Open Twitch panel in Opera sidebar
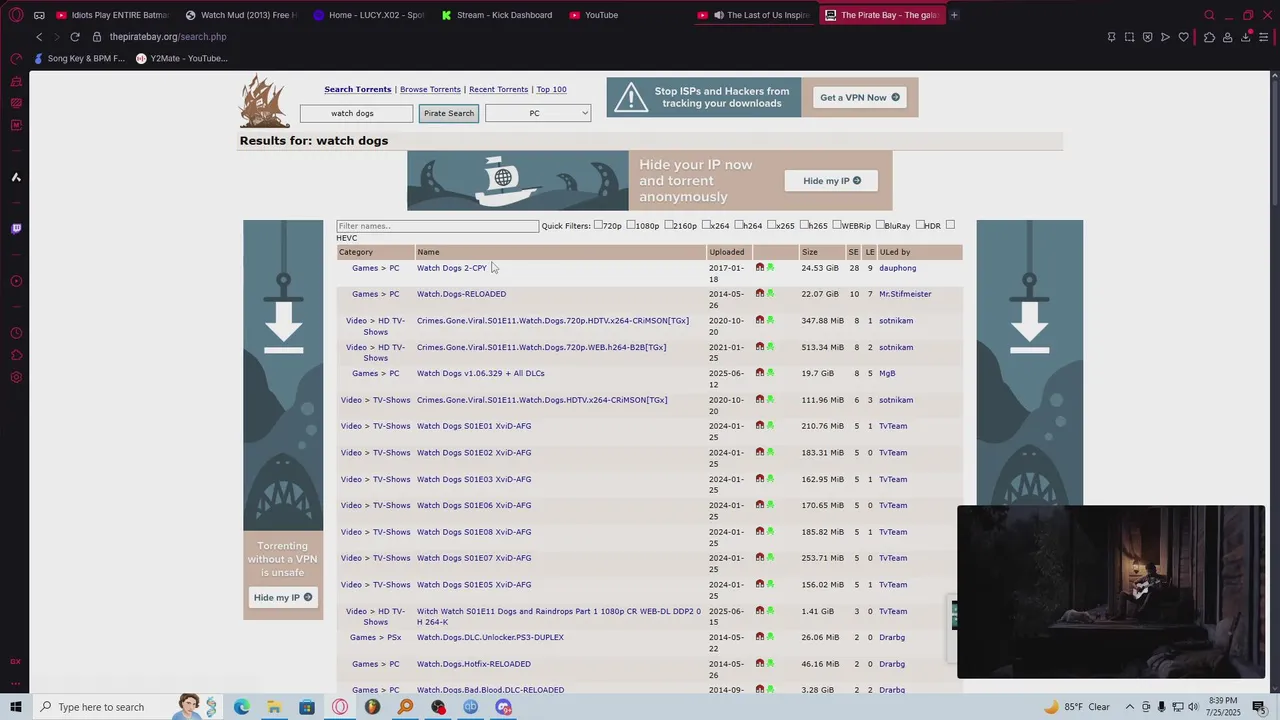This screenshot has height=720, width=1280. tap(16, 229)
